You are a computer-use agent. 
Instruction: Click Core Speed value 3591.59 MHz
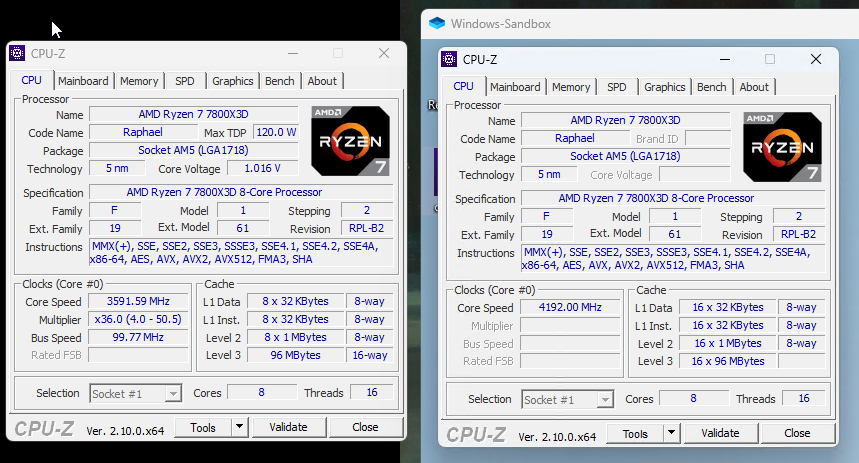click(138, 301)
